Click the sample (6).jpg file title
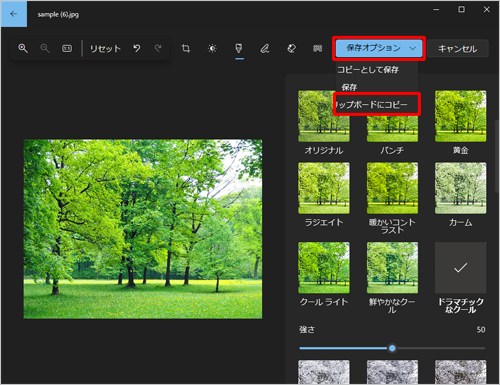This screenshot has width=500, height=385. 58,14
